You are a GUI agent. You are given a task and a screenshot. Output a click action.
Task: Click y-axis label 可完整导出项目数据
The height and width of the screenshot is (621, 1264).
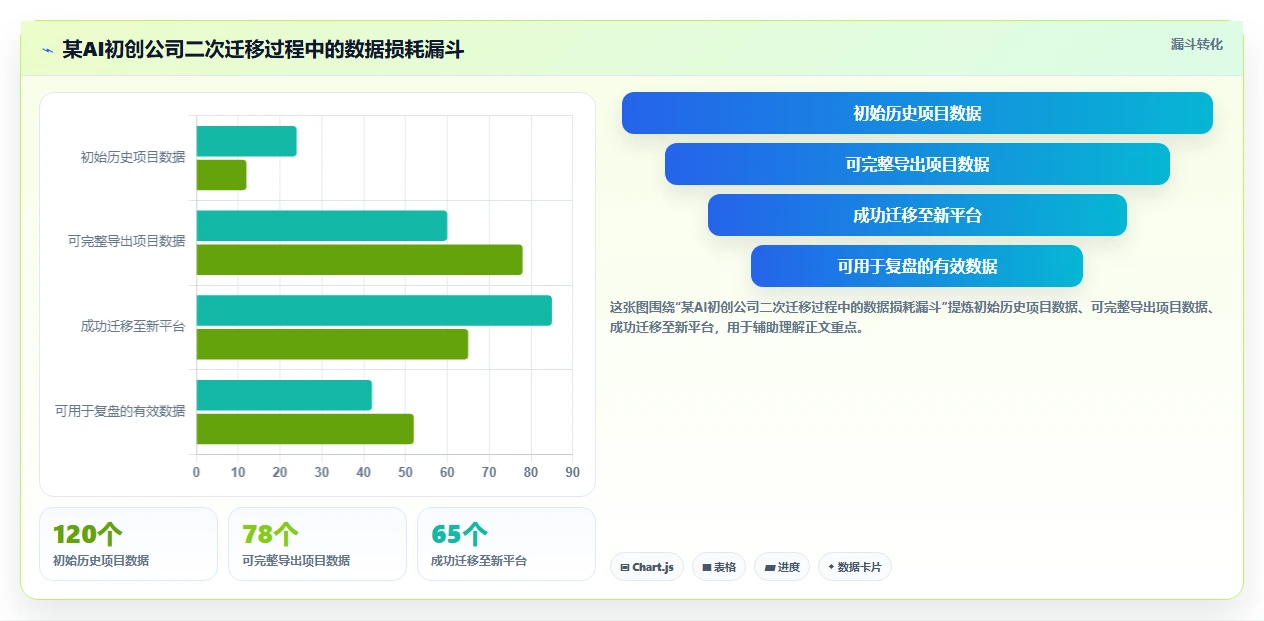point(127,241)
